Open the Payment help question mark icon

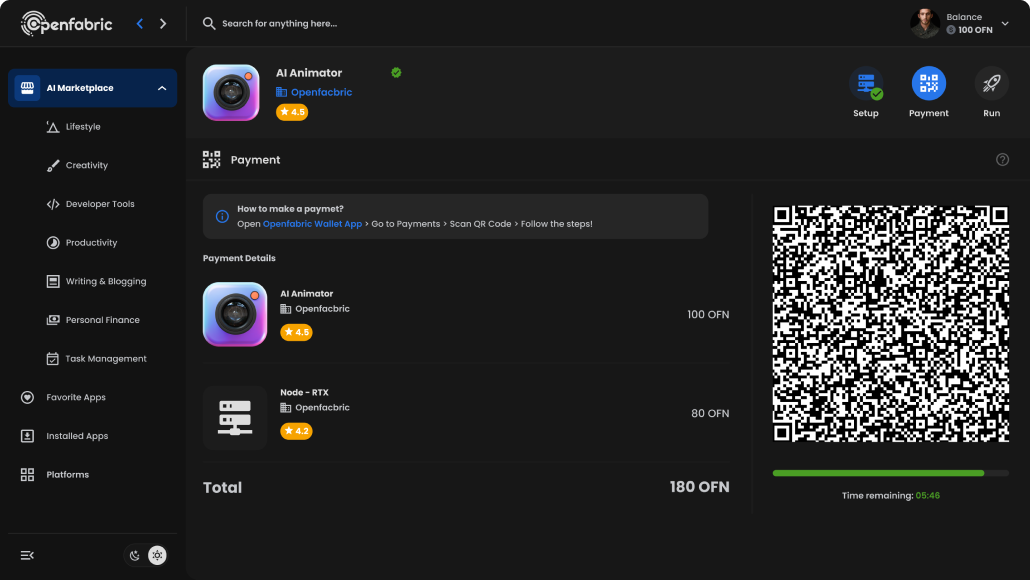click(1002, 159)
